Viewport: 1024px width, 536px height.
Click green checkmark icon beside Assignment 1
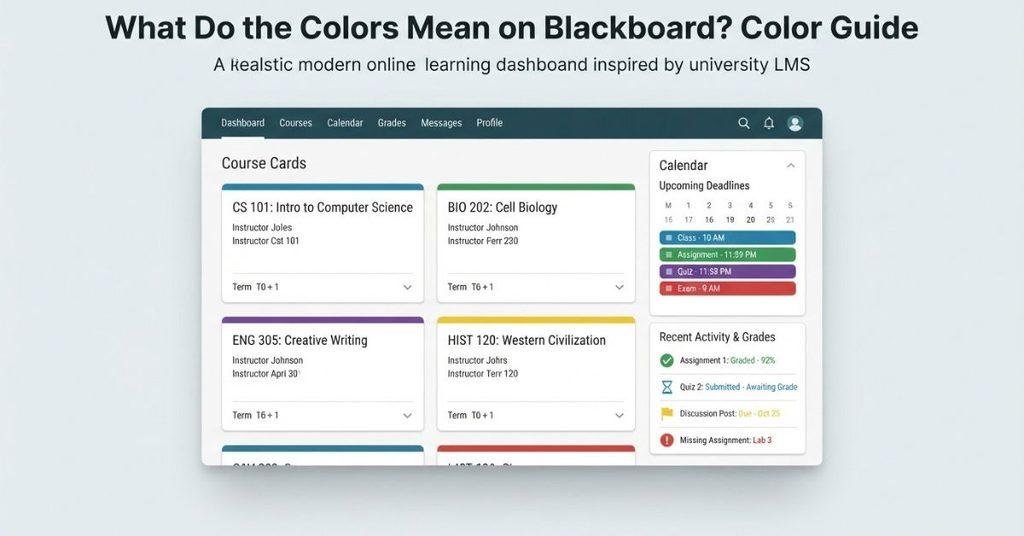tap(666, 360)
